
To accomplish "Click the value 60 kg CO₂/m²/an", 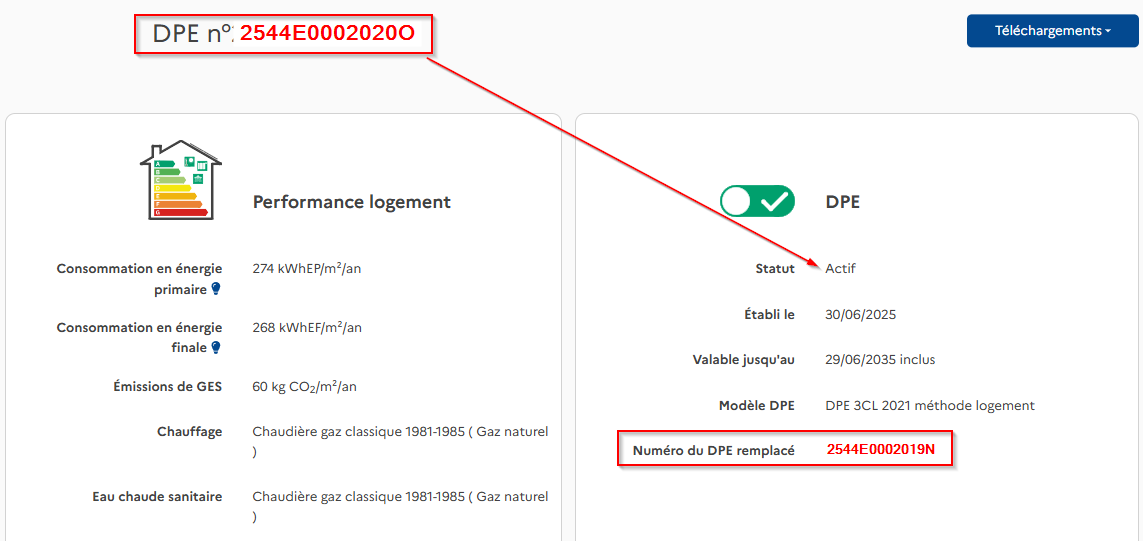I will click(x=305, y=387).
